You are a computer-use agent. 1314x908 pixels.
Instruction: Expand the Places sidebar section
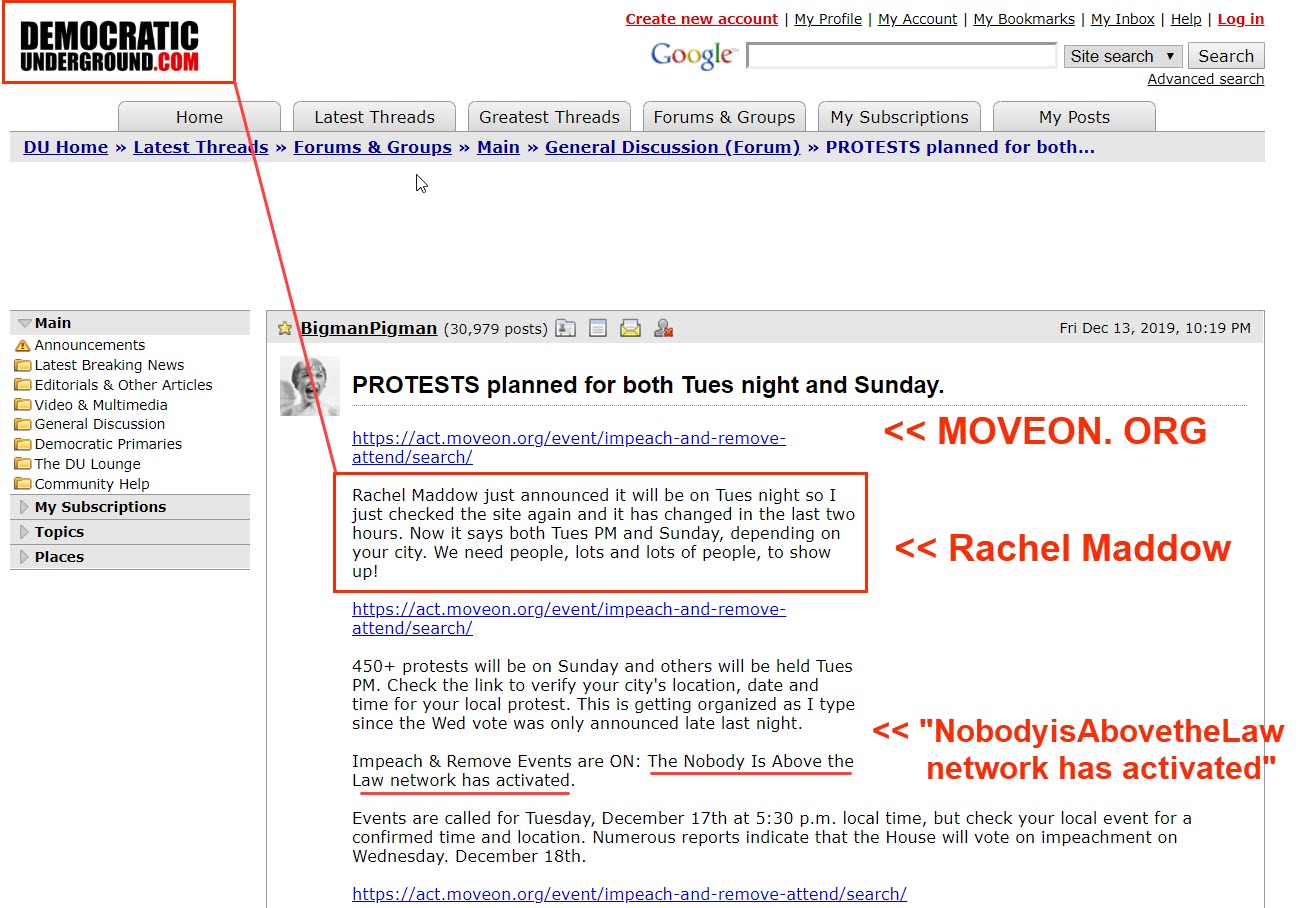24,557
